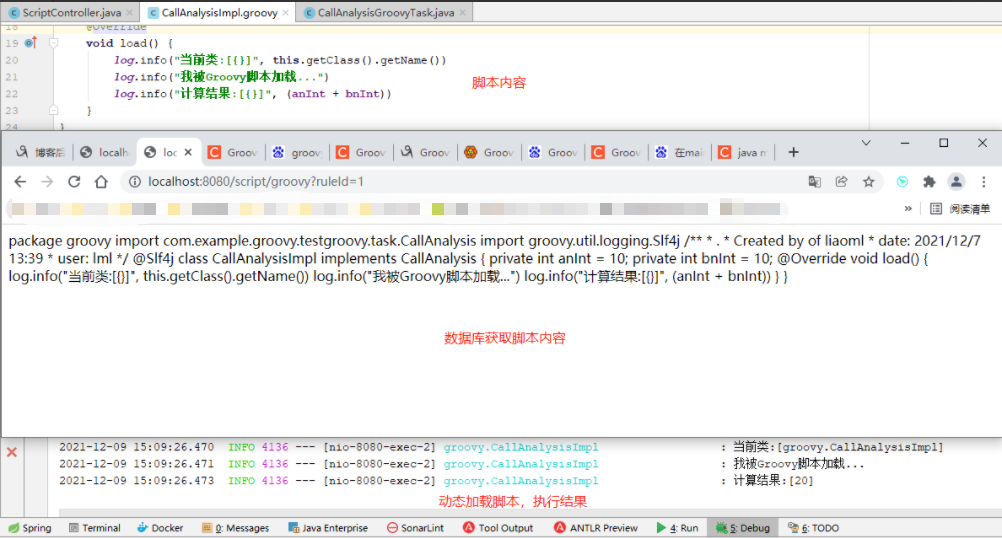Open the browser profile avatar
This screenshot has height=538, width=1002.
click(x=956, y=181)
